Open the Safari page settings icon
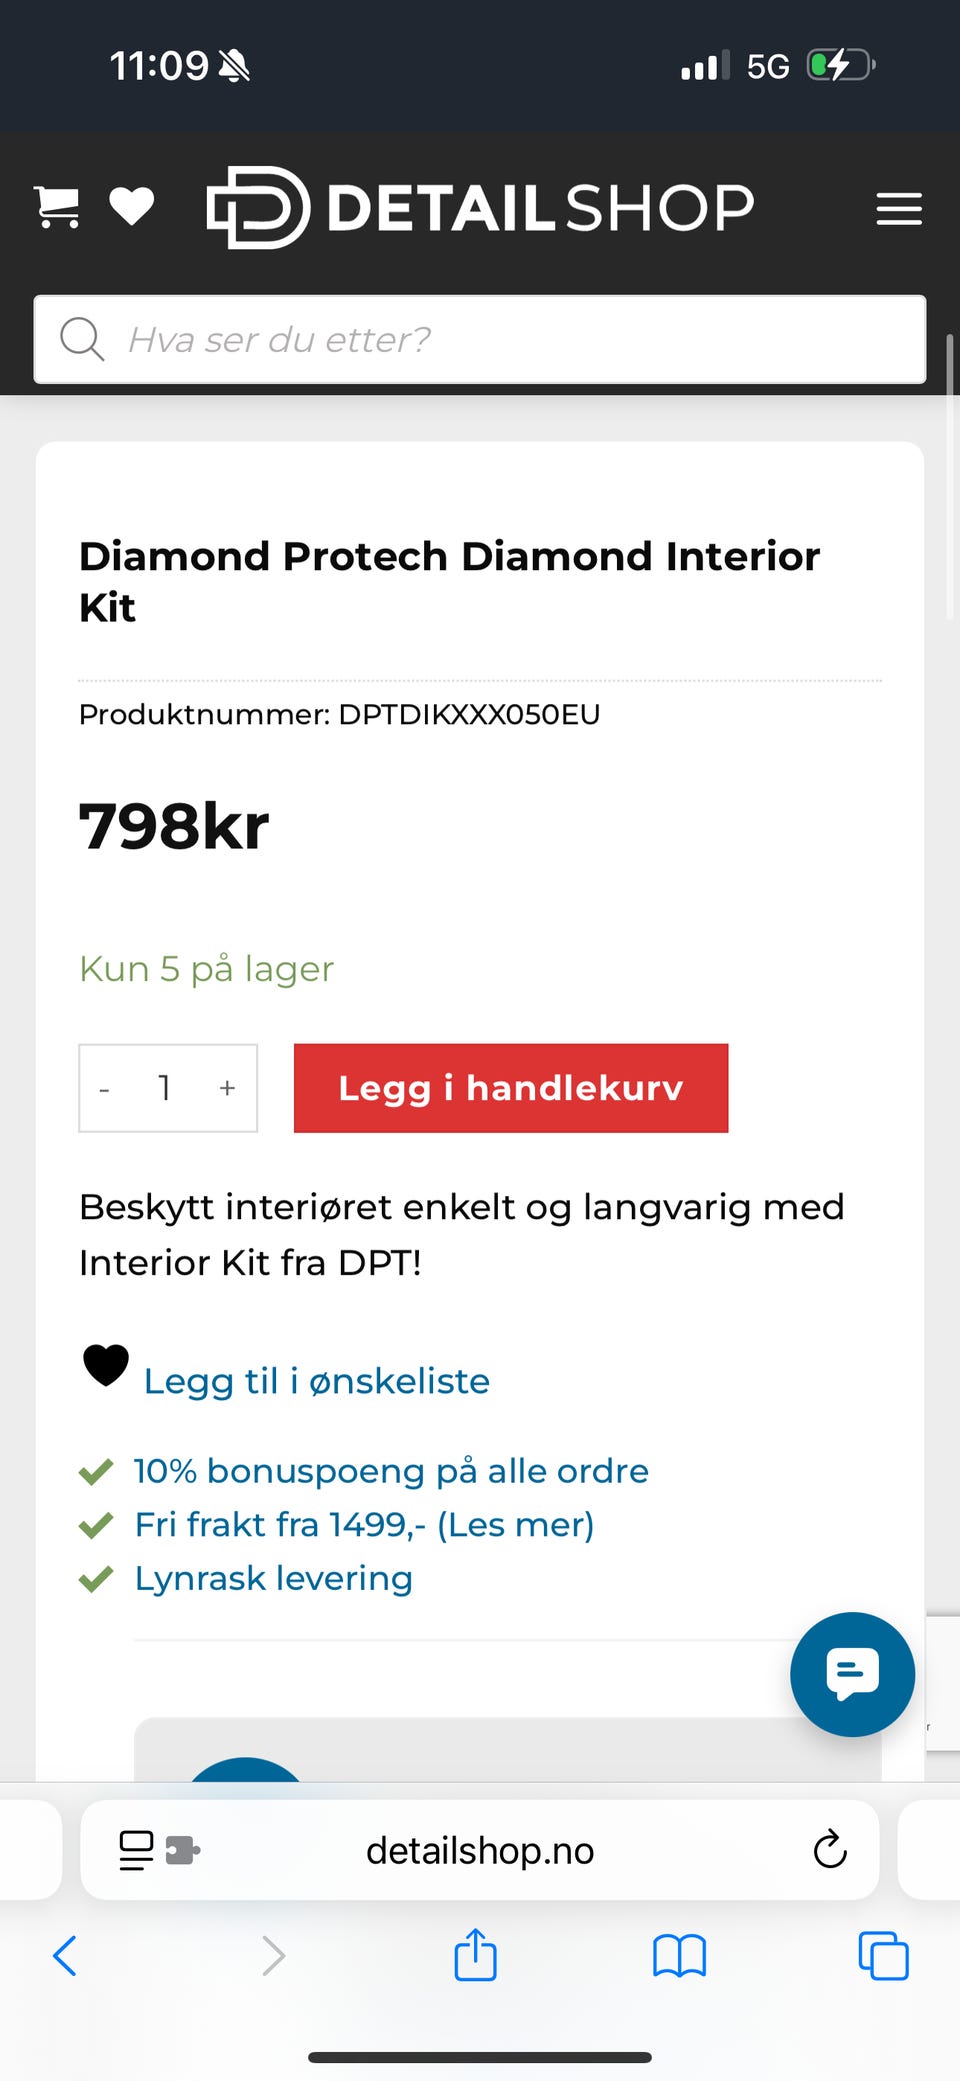The width and height of the screenshot is (960, 2081). click(159, 1850)
